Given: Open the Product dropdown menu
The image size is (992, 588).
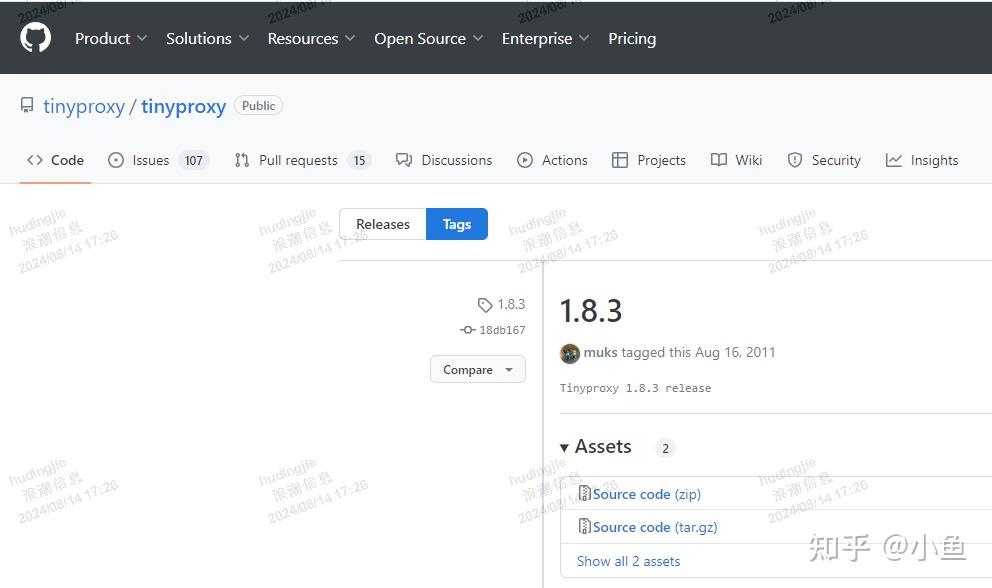Looking at the screenshot, I should click(x=109, y=38).
